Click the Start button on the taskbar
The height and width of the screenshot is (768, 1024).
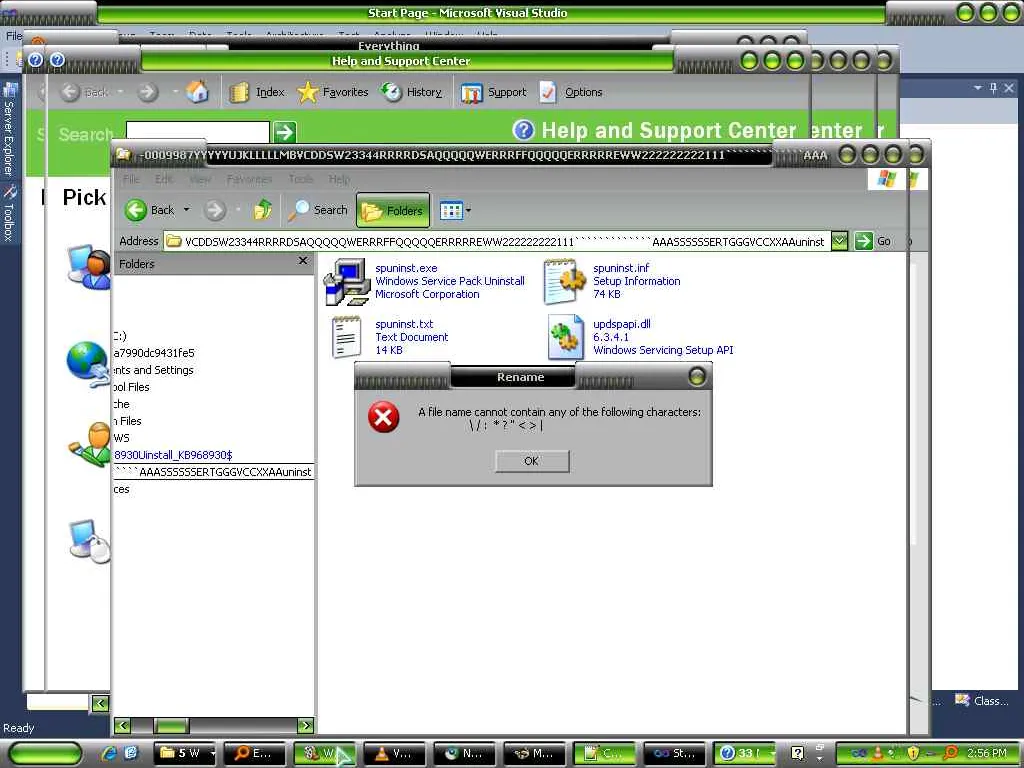pyautogui.click(x=46, y=754)
